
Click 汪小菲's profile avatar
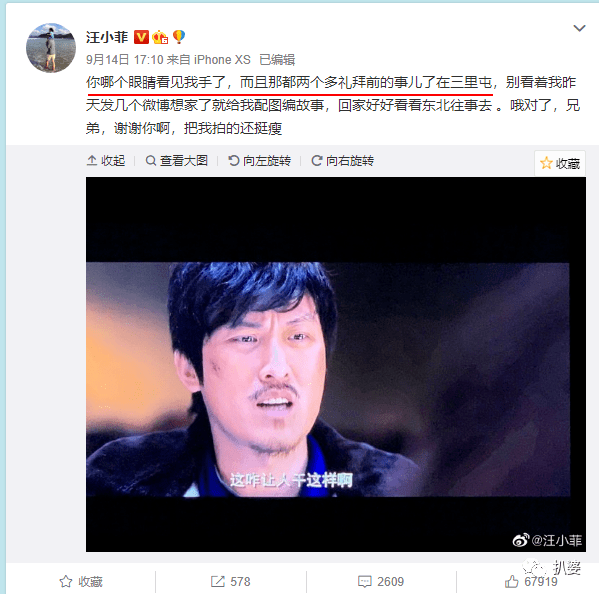coord(51,48)
